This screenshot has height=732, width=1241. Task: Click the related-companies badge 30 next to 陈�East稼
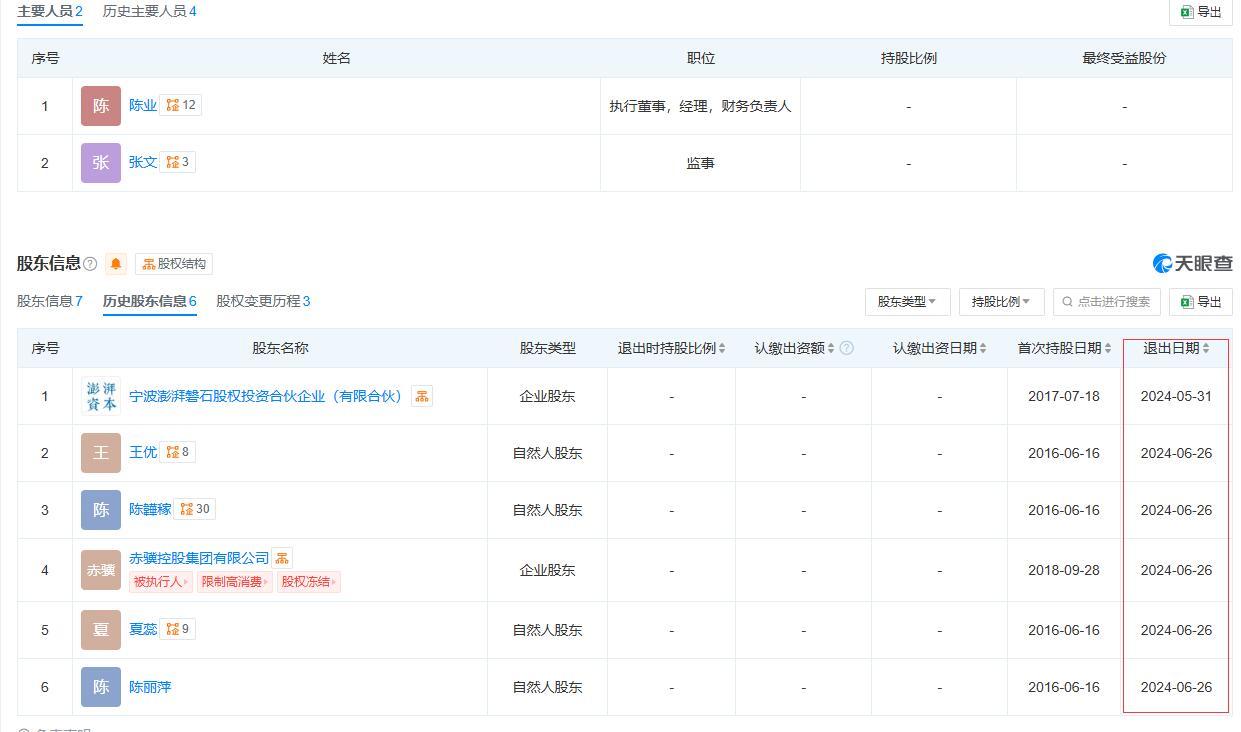coord(195,509)
